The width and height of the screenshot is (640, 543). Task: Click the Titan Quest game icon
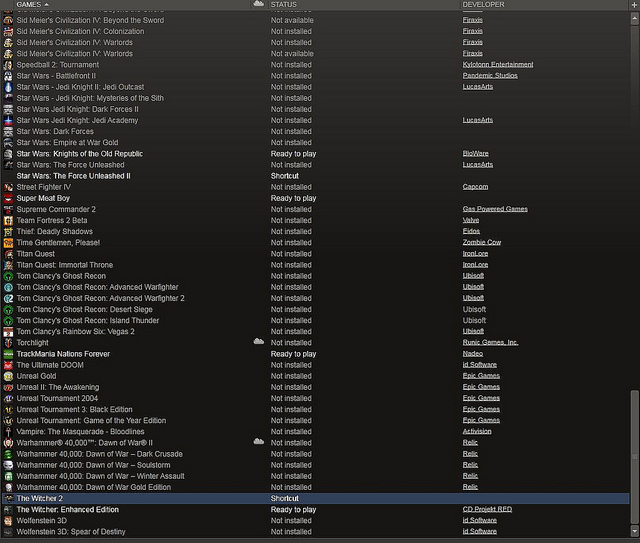point(8,254)
